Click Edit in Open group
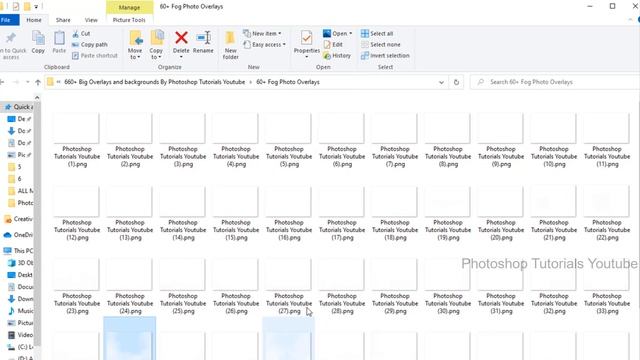The height and width of the screenshot is (360, 640). pos(333,44)
